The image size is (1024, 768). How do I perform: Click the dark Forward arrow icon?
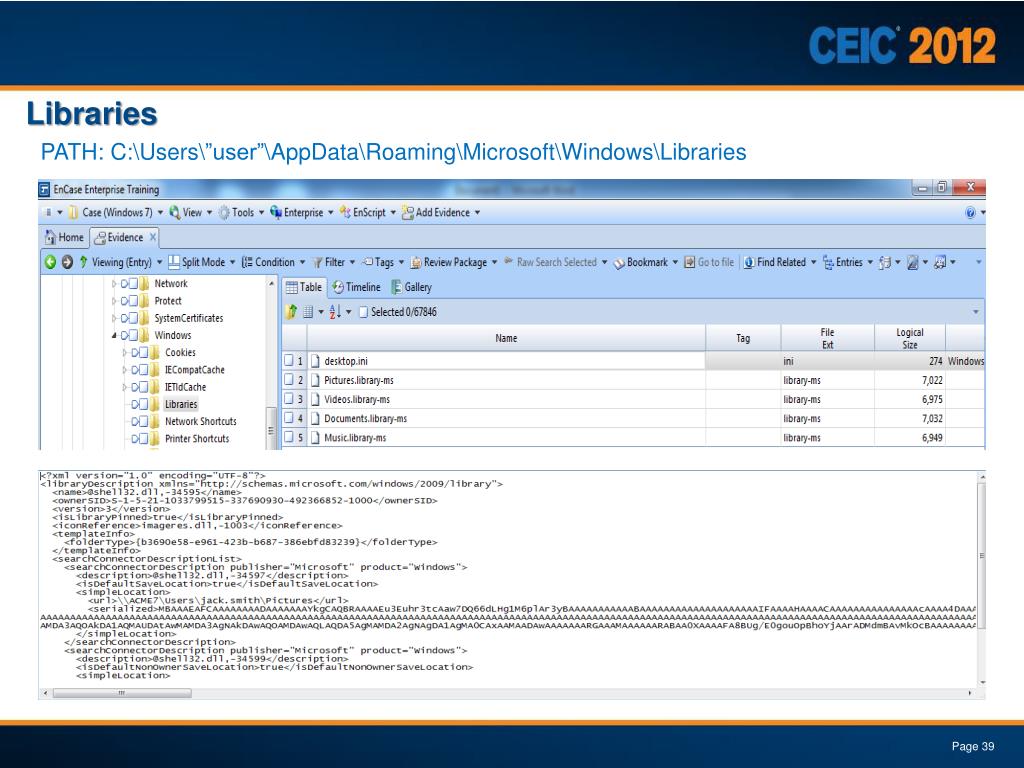click(67, 262)
